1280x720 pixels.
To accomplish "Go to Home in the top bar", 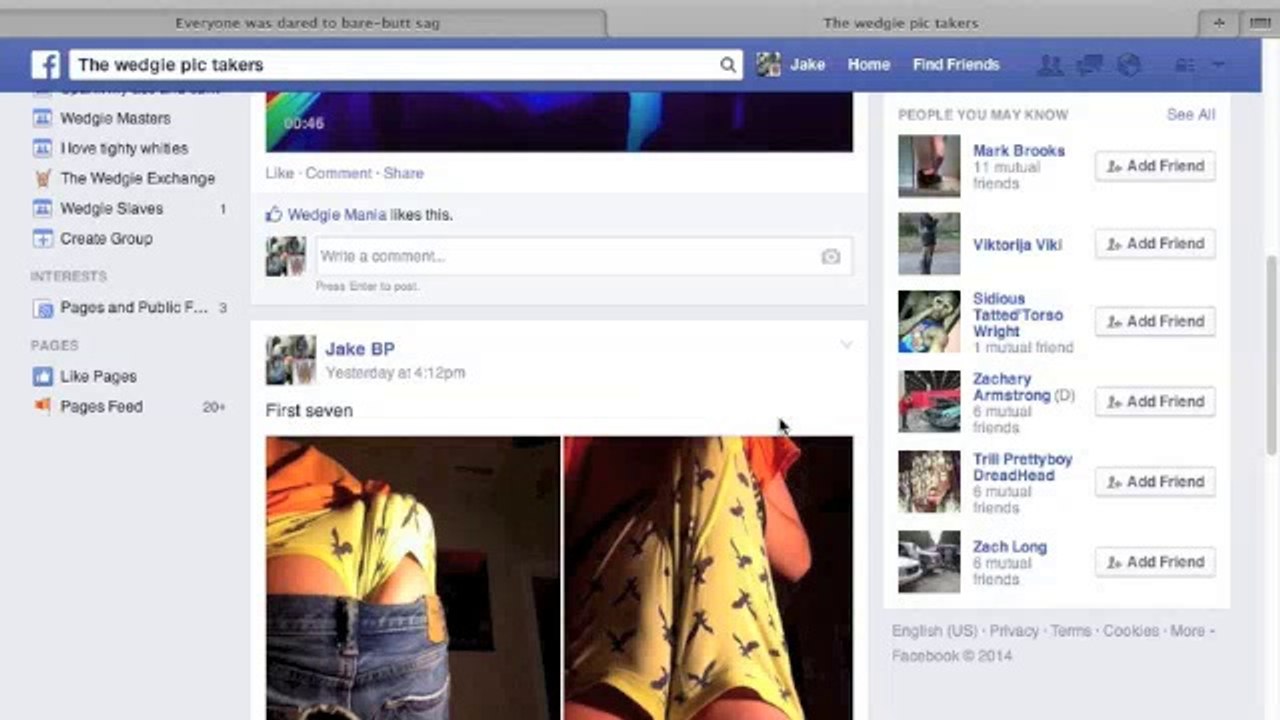I will pos(869,65).
